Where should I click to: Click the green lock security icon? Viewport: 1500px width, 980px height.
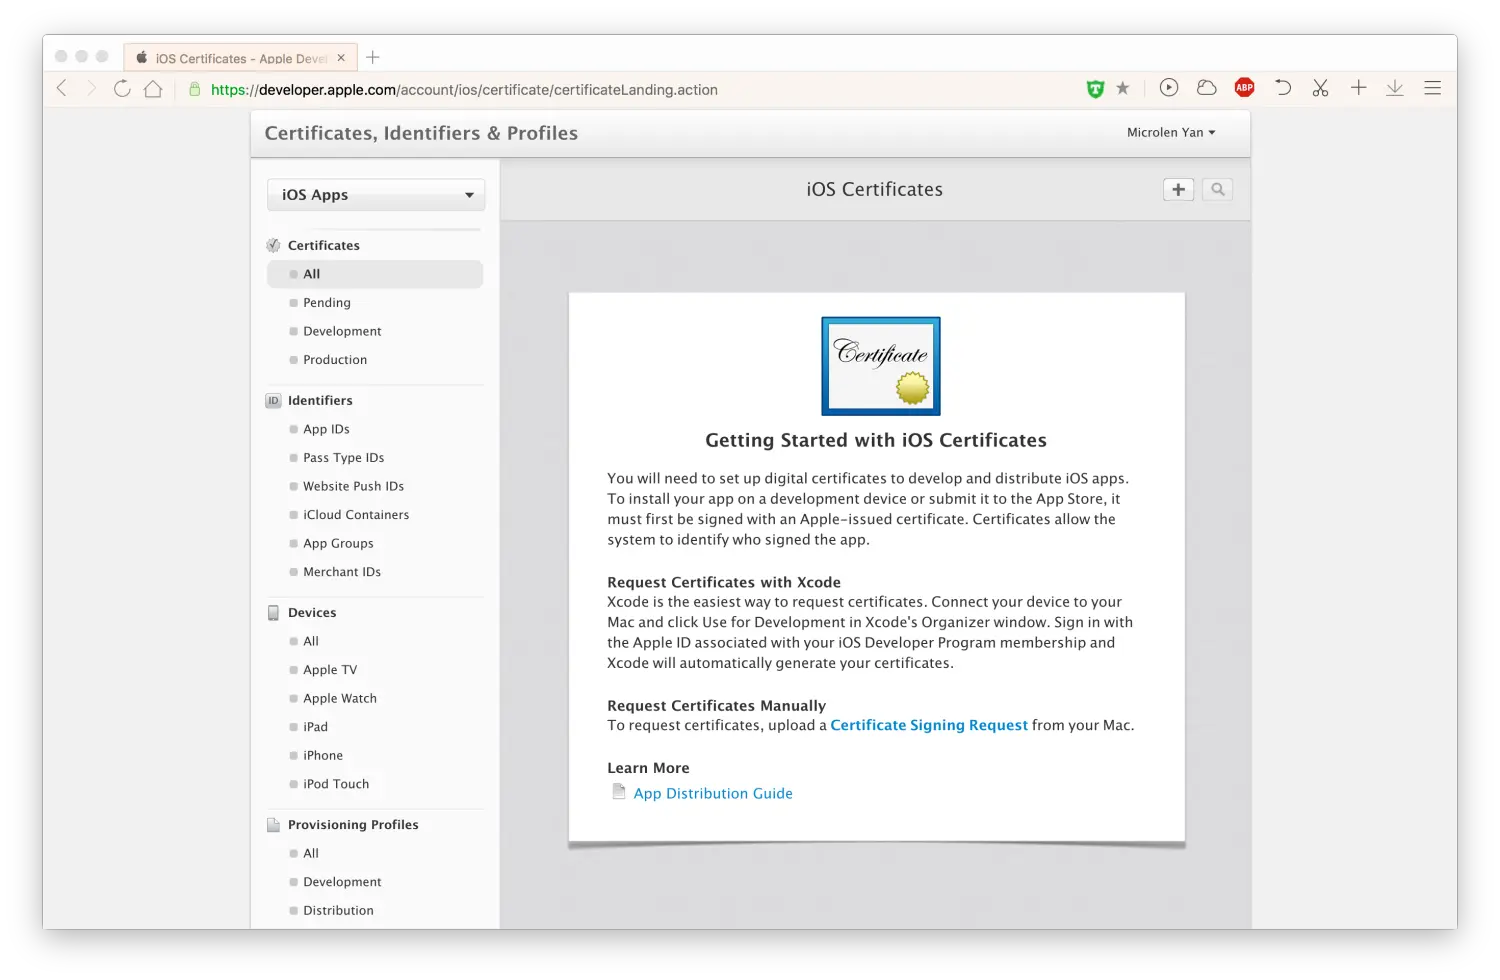[195, 89]
